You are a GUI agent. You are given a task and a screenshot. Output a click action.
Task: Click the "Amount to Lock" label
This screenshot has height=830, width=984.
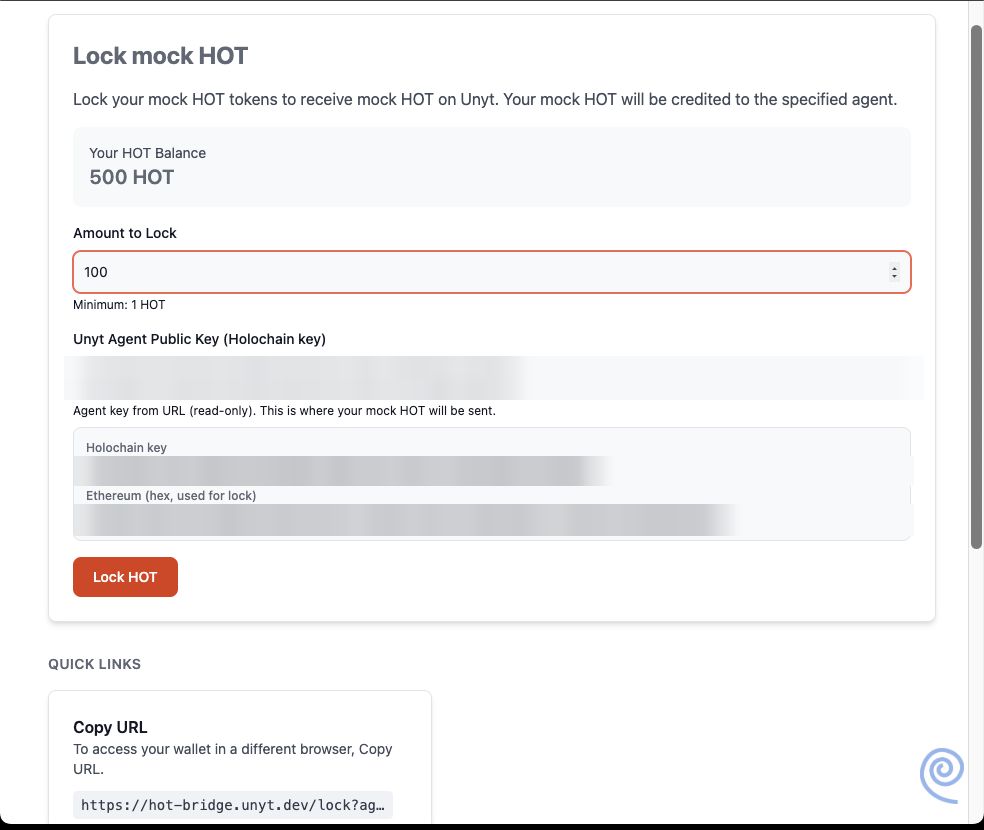coord(125,233)
